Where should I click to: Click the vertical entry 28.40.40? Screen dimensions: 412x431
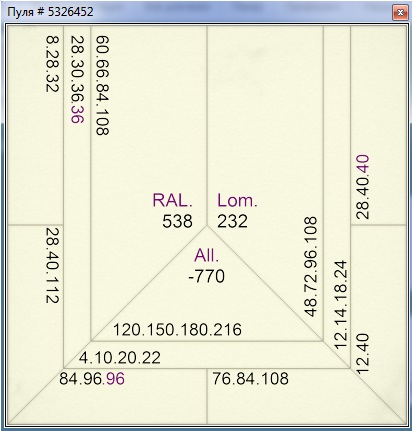pyautogui.click(x=363, y=187)
